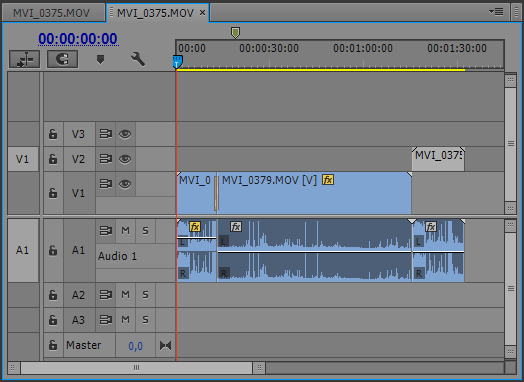The height and width of the screenshot is (382, 524).
Task: Click the 00:00:00:00 playhead timecode
Action: tap(78, 39)
